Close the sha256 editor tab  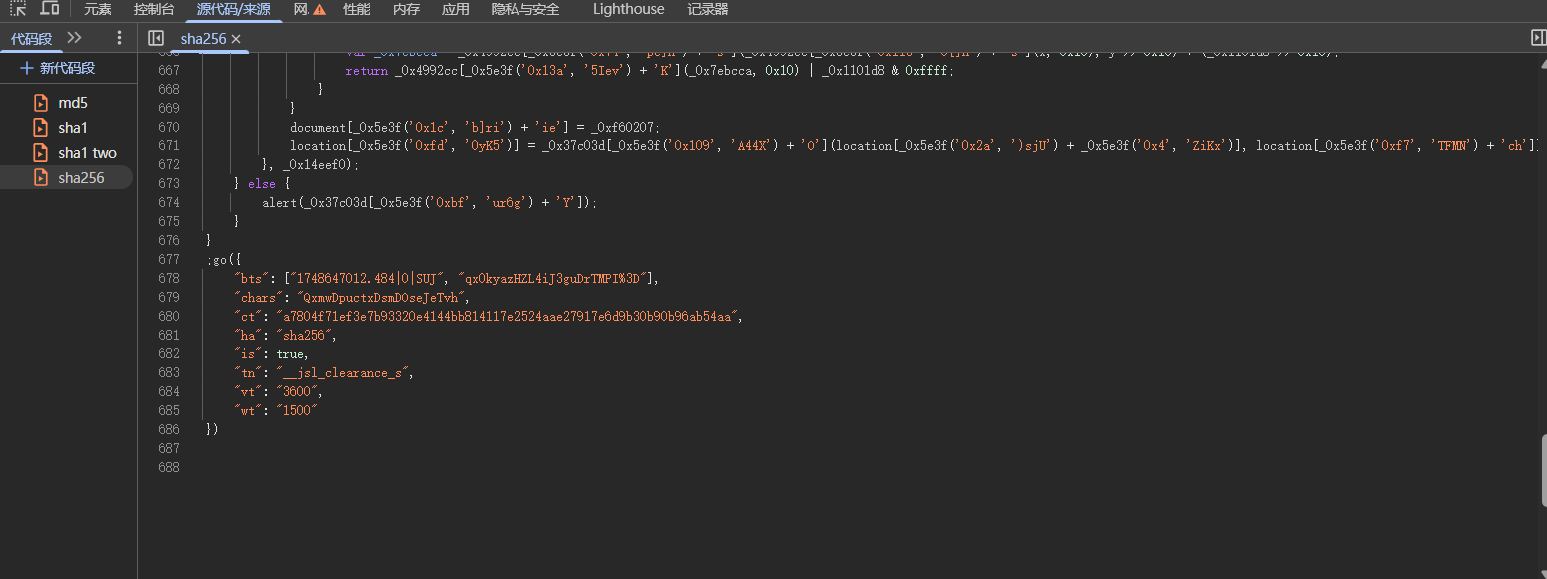point(236,39)
